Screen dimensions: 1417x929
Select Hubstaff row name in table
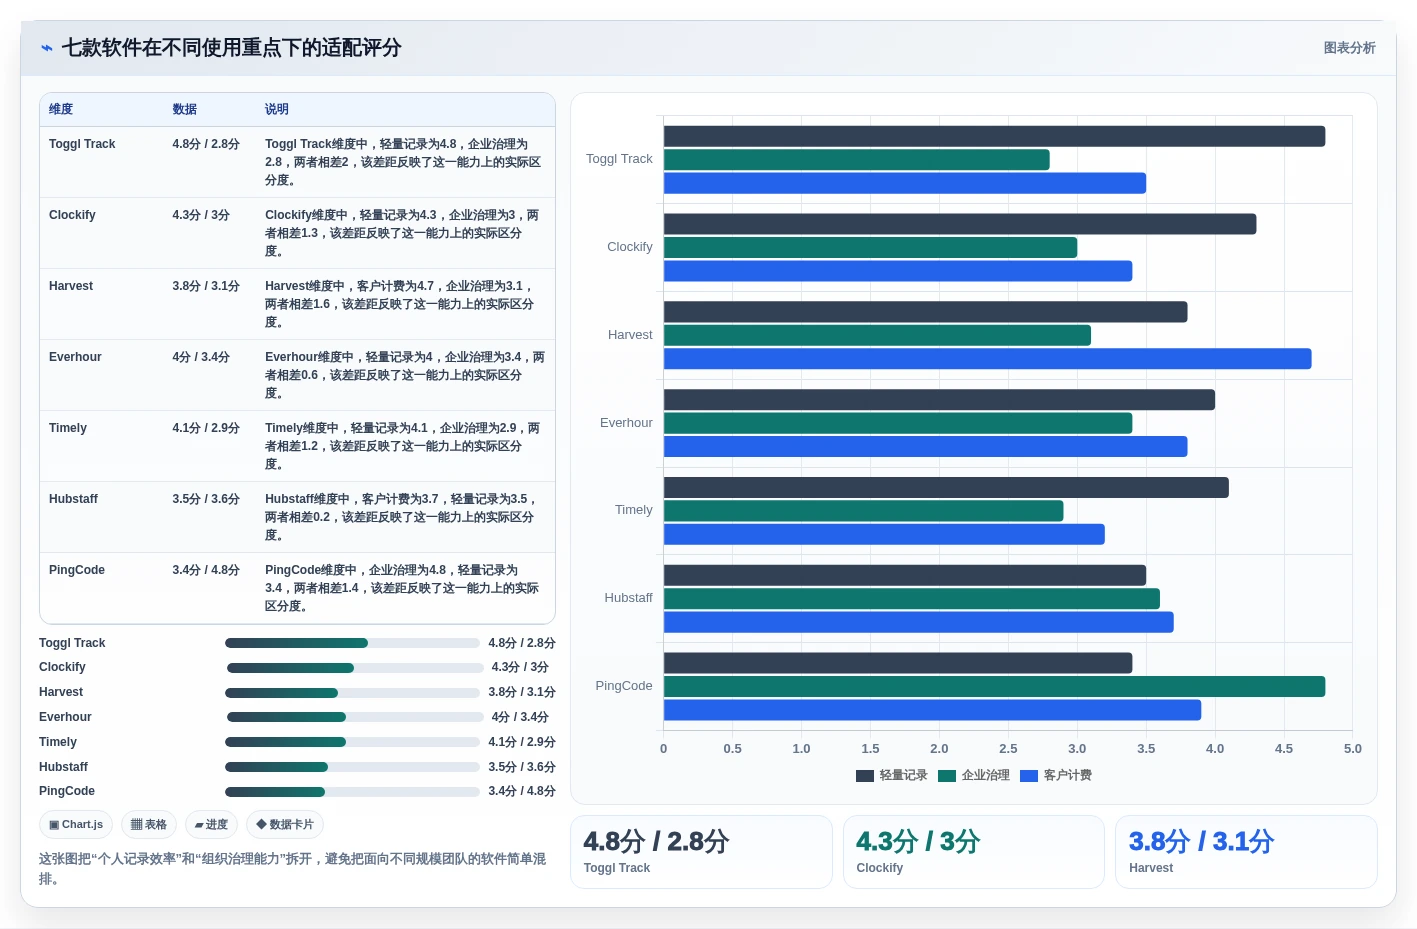coord(73,499)
